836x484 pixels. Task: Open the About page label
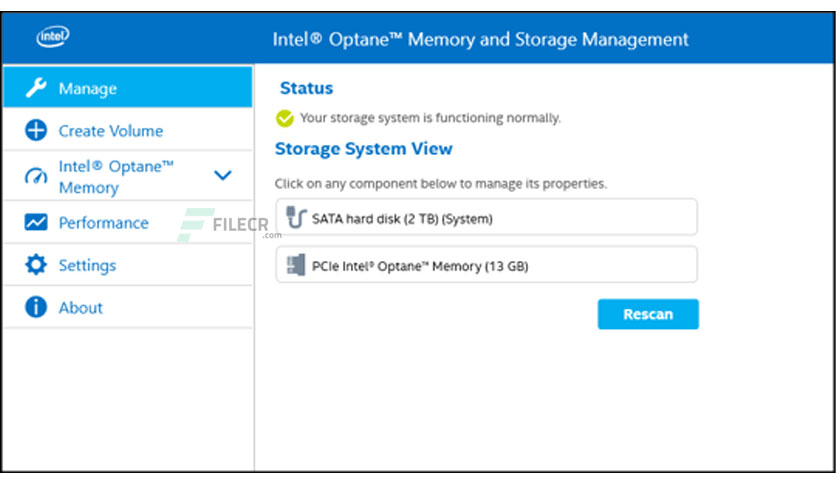81,308
